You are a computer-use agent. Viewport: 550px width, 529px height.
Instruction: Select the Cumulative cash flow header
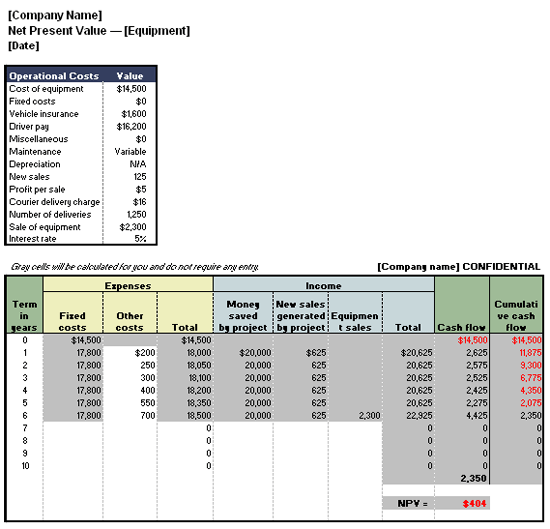click(516, 315)
